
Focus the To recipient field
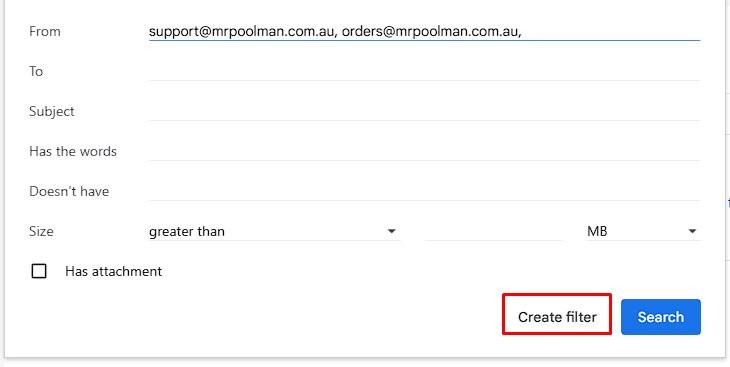[x=424, y=71]
